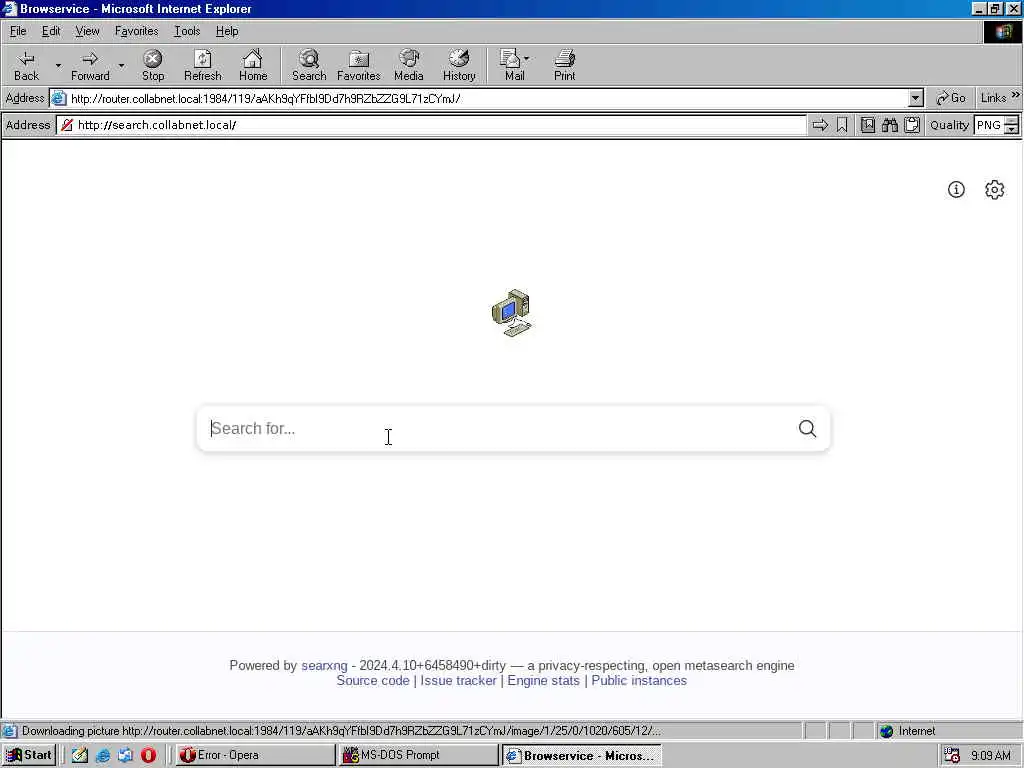Click the Browservice taskbar button

582,755
